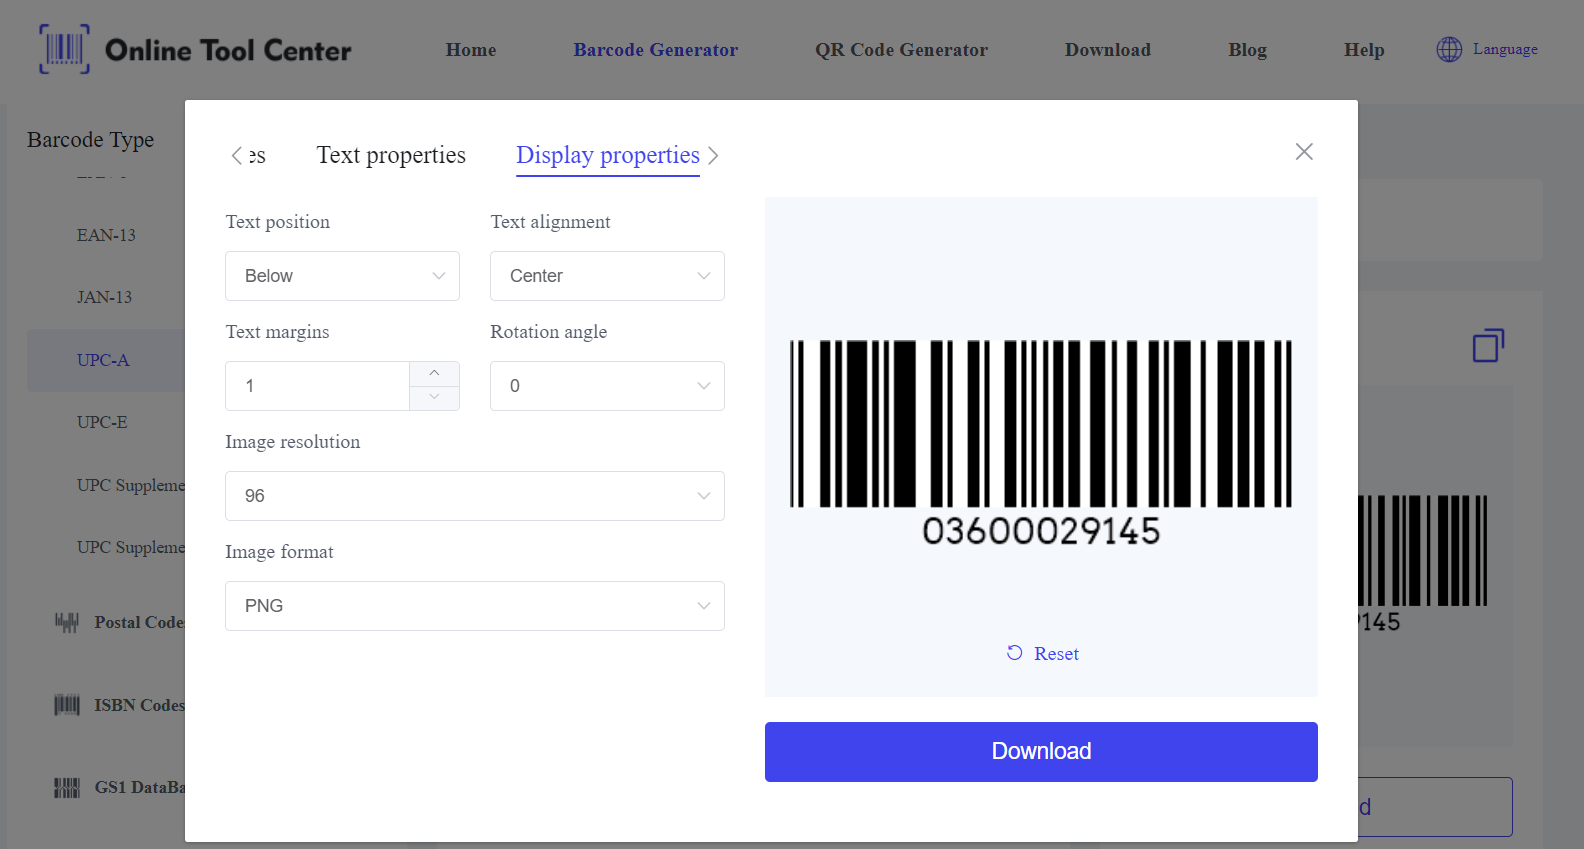The height and width of the screenshot is (849, 1584).
Task: Click the ISBN Codes category icon
Action: [66, 705]
